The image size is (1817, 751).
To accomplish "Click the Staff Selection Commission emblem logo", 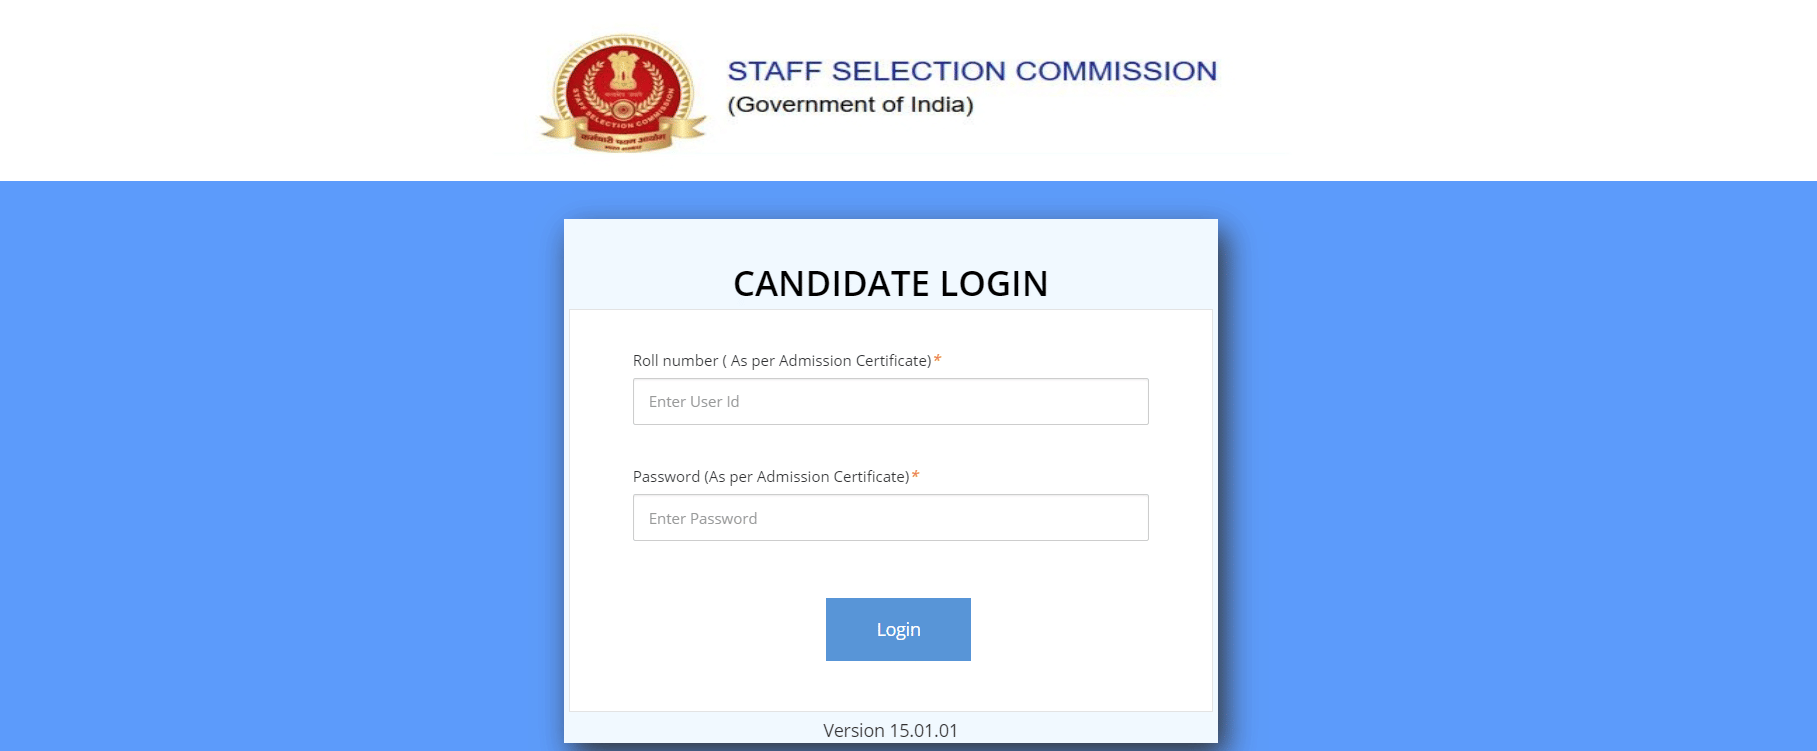I will [620, 90].
